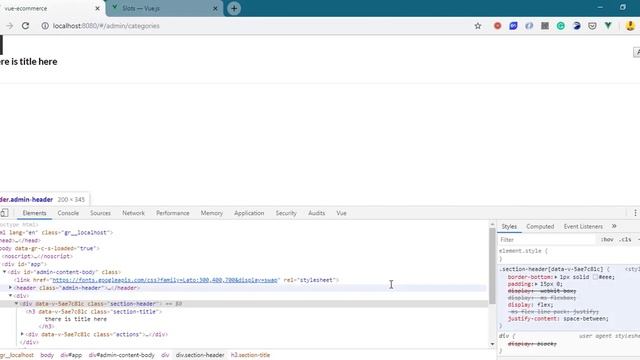640x360 pixels.
Task: Open the grey-blue oval extension icon
Action: 529,26
